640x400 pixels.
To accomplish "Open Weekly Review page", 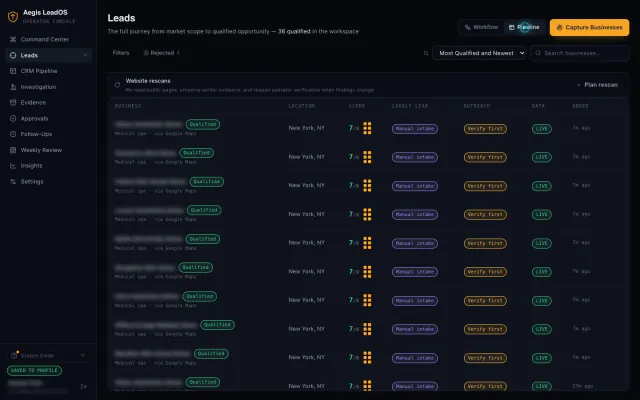I will click(x=49, y=150).
